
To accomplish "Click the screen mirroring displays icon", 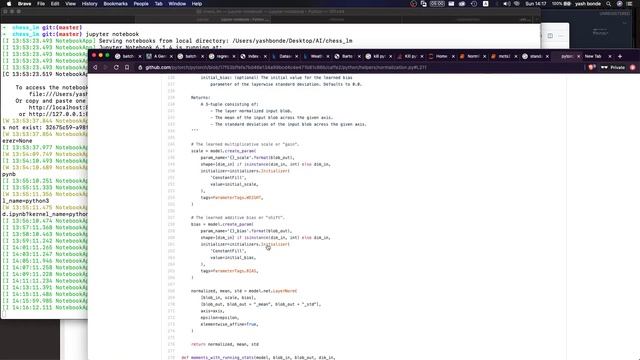I will click(x=424, y=4).
